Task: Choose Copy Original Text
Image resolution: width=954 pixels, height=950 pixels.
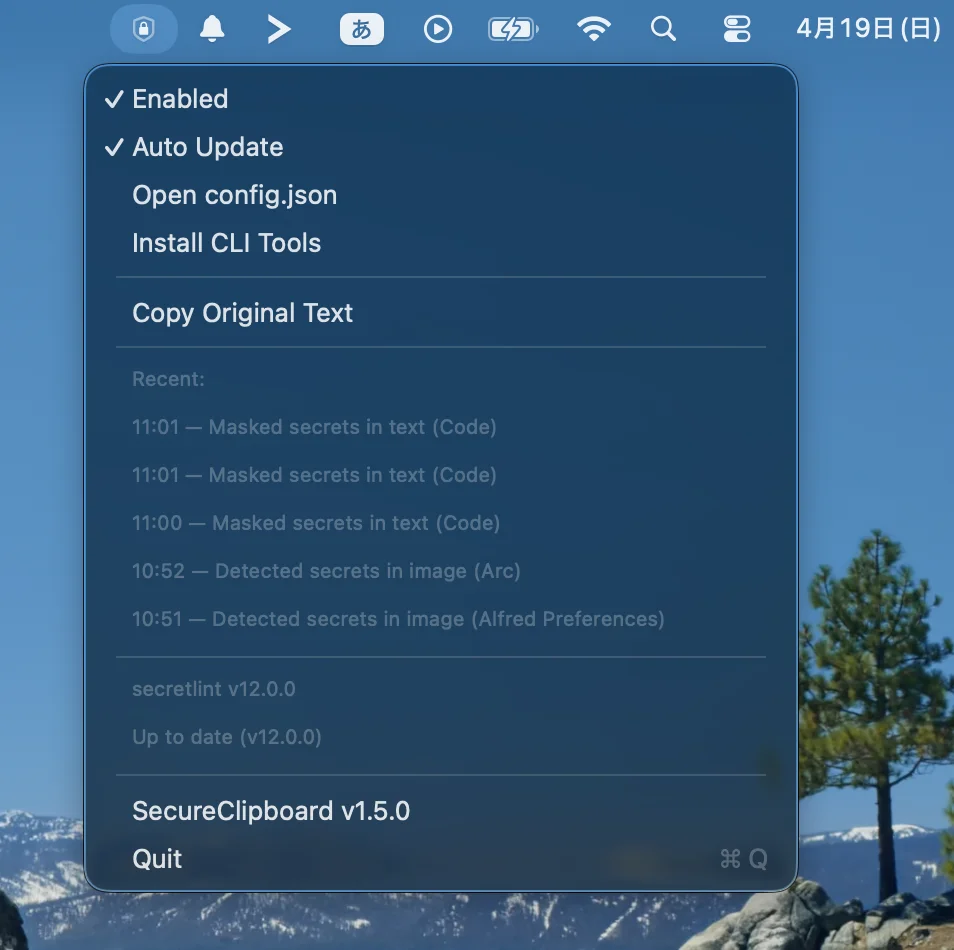Action: (242, 313)
